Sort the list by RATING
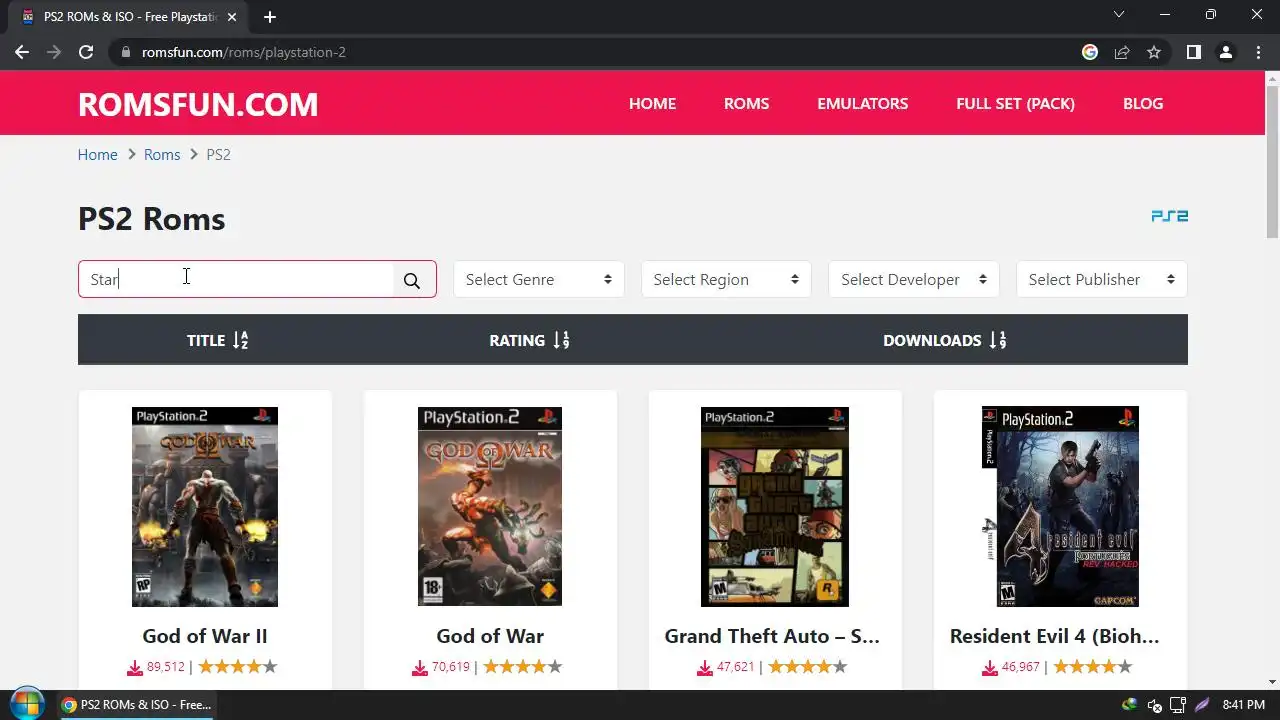The width and height of the screenshot is (1280, 720). (x=529, y=341)
